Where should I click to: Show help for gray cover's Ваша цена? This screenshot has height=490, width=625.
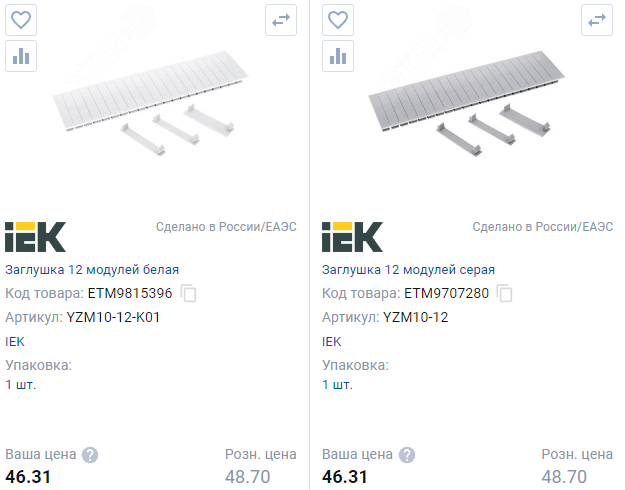point(406,455)
